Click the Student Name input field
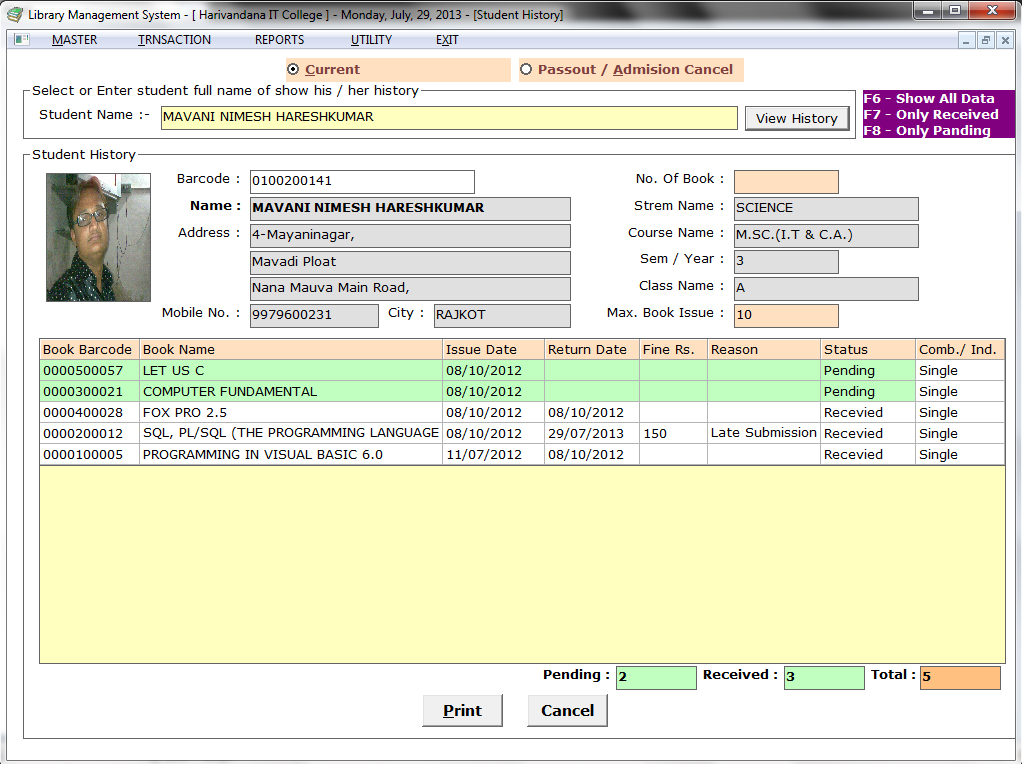Image resolution: width=1022 pixels, height=764 pixels. point(449,117)
